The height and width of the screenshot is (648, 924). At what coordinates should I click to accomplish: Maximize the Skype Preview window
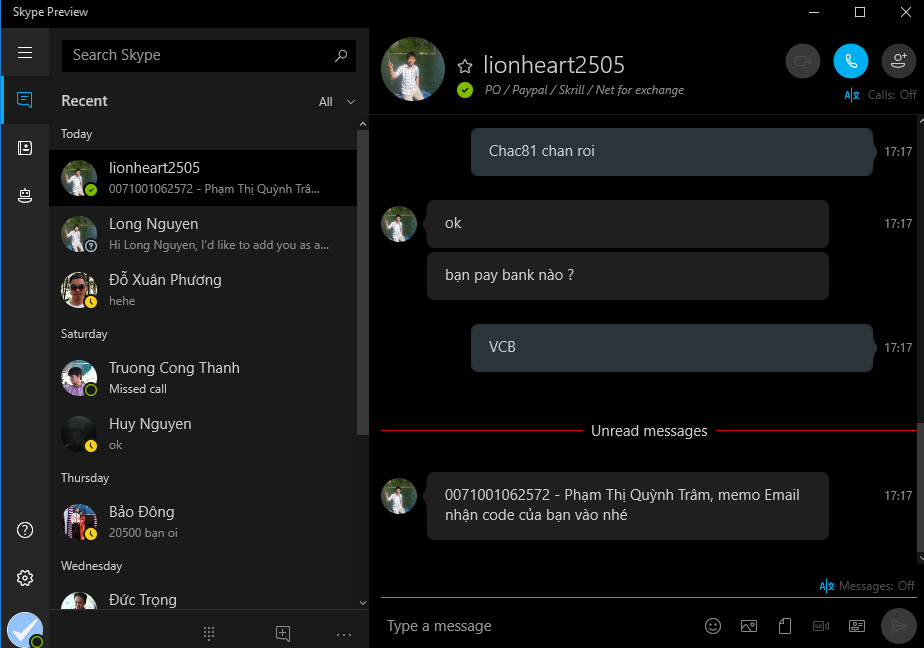pyautogui.click(x=860, y=12)
